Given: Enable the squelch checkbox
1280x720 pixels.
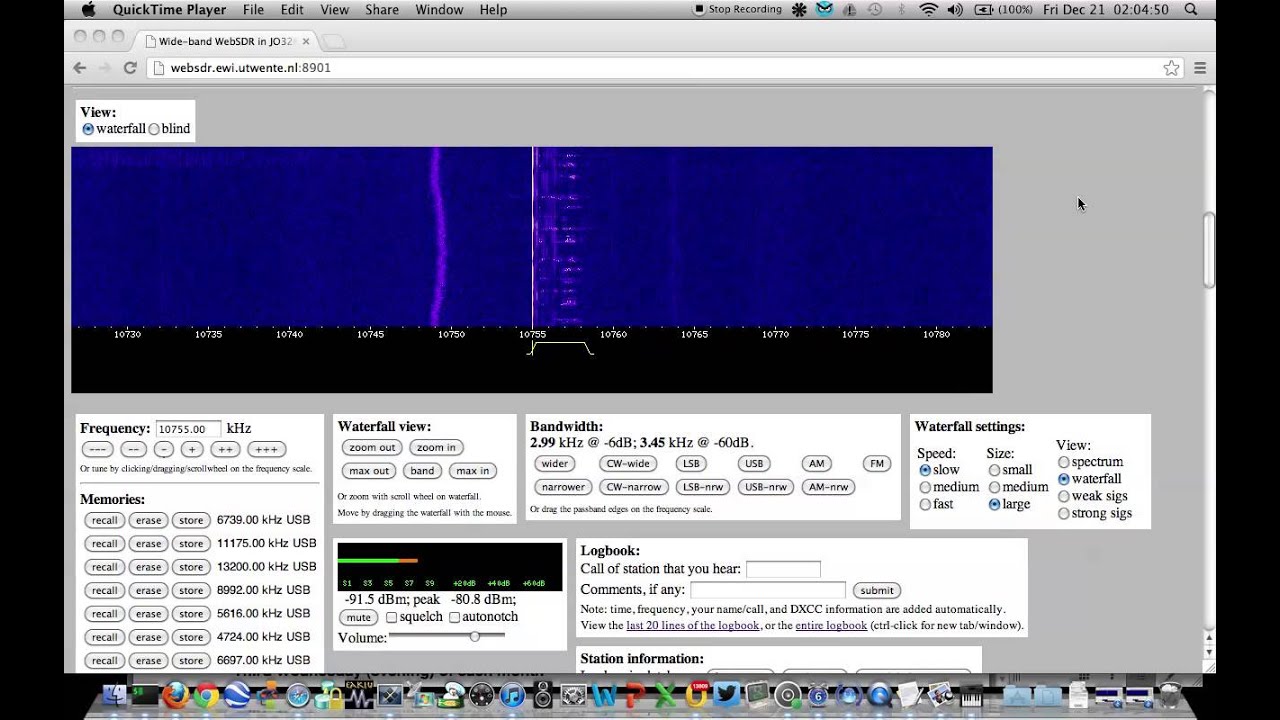Looking at the screenshot, I should 391,617.
